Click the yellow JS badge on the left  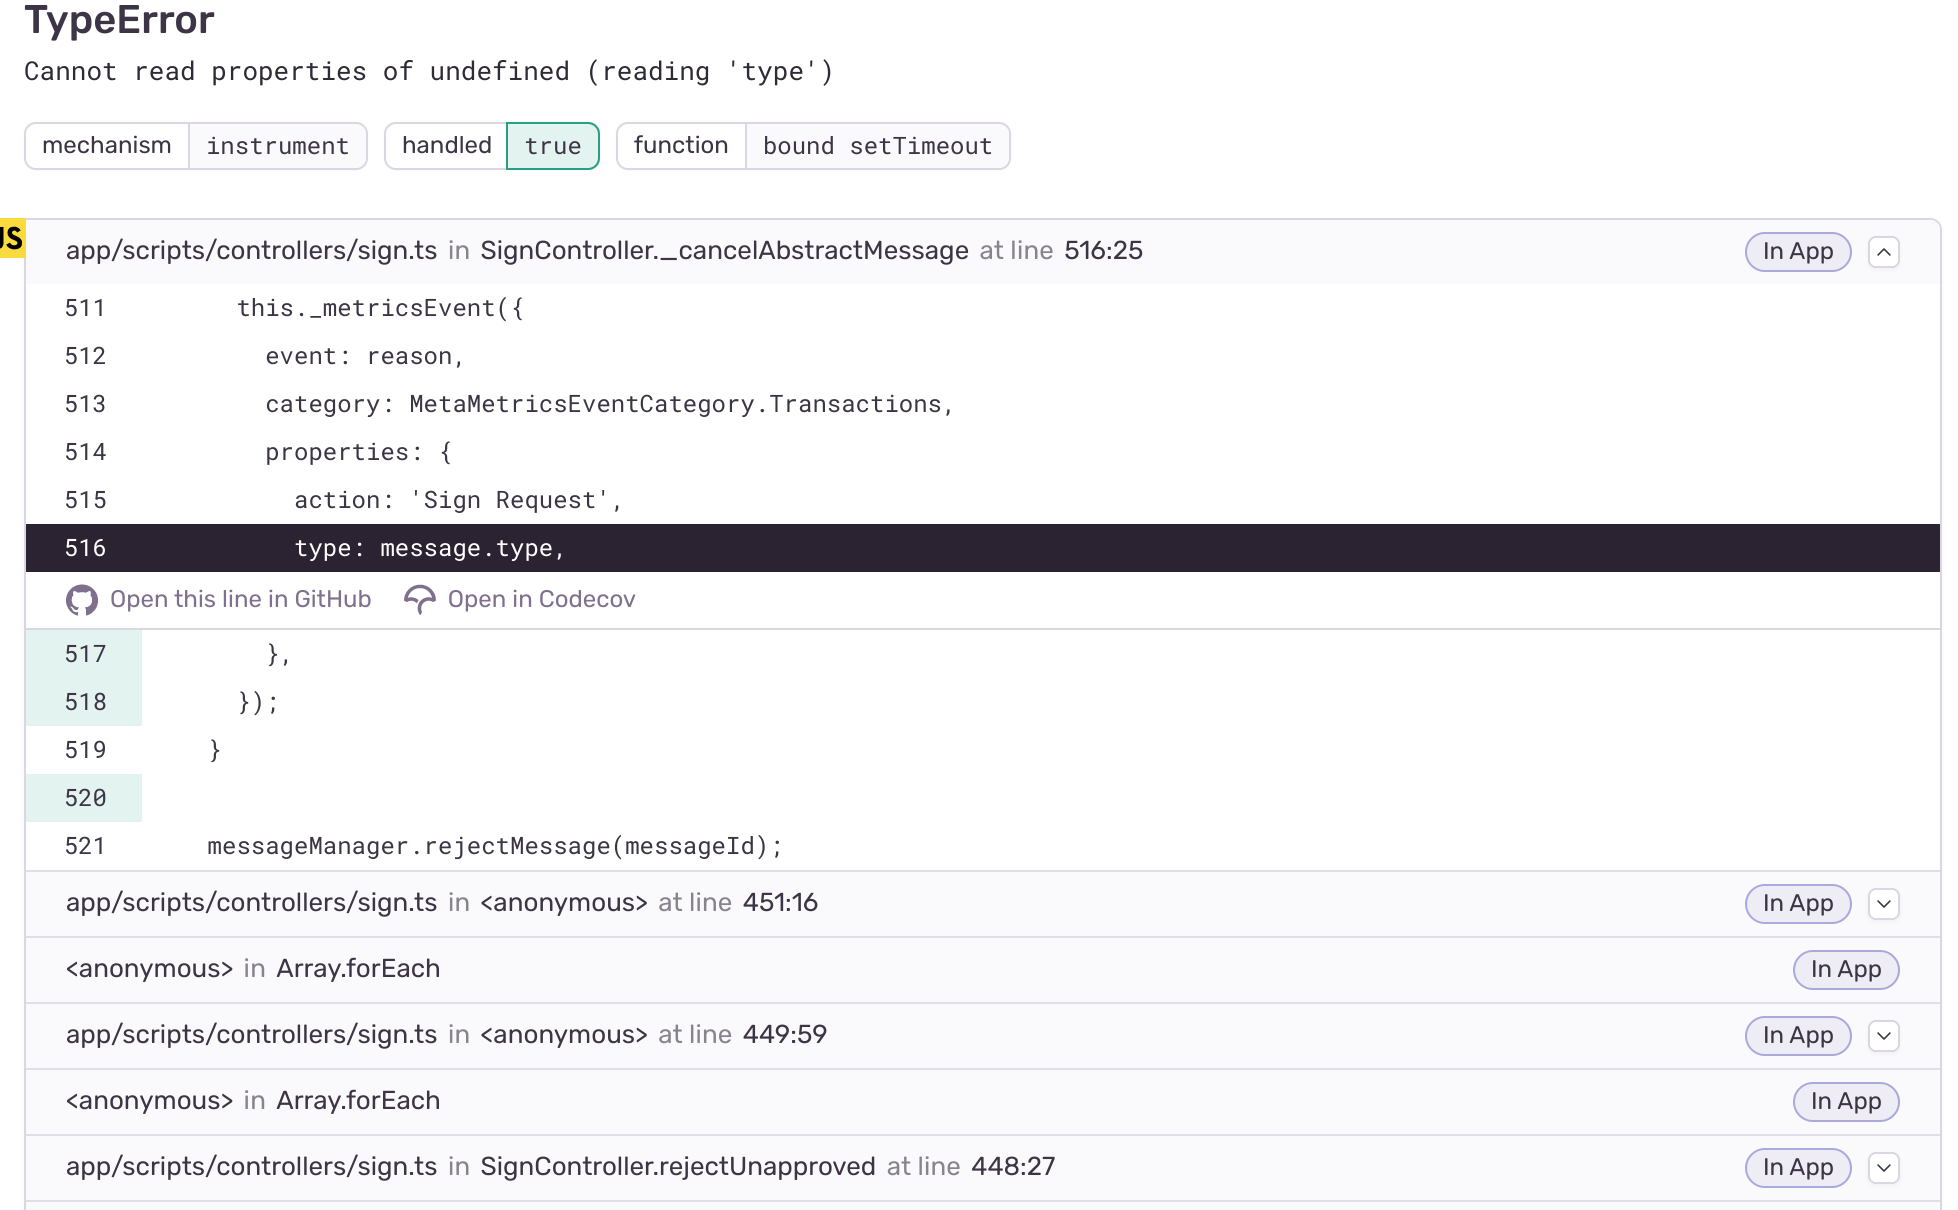tap(12, 236)
